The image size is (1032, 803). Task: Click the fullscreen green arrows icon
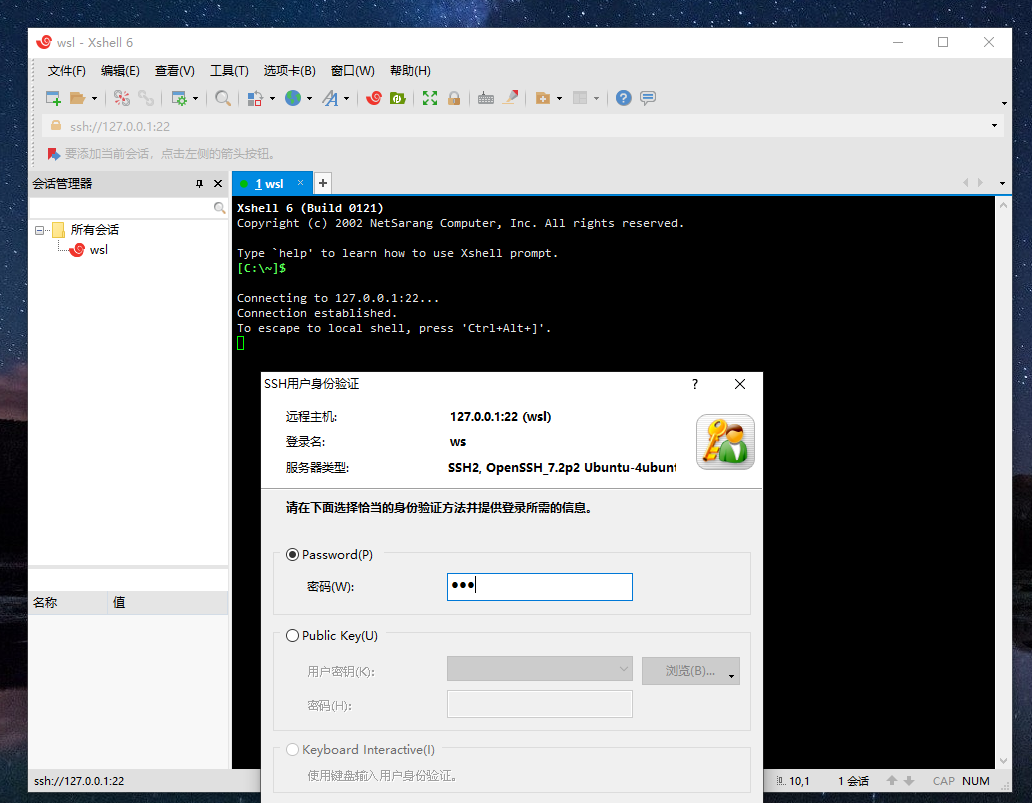(430, 98)
